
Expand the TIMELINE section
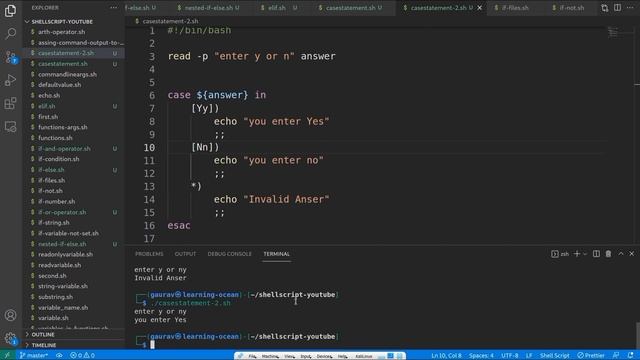(44, 345)
